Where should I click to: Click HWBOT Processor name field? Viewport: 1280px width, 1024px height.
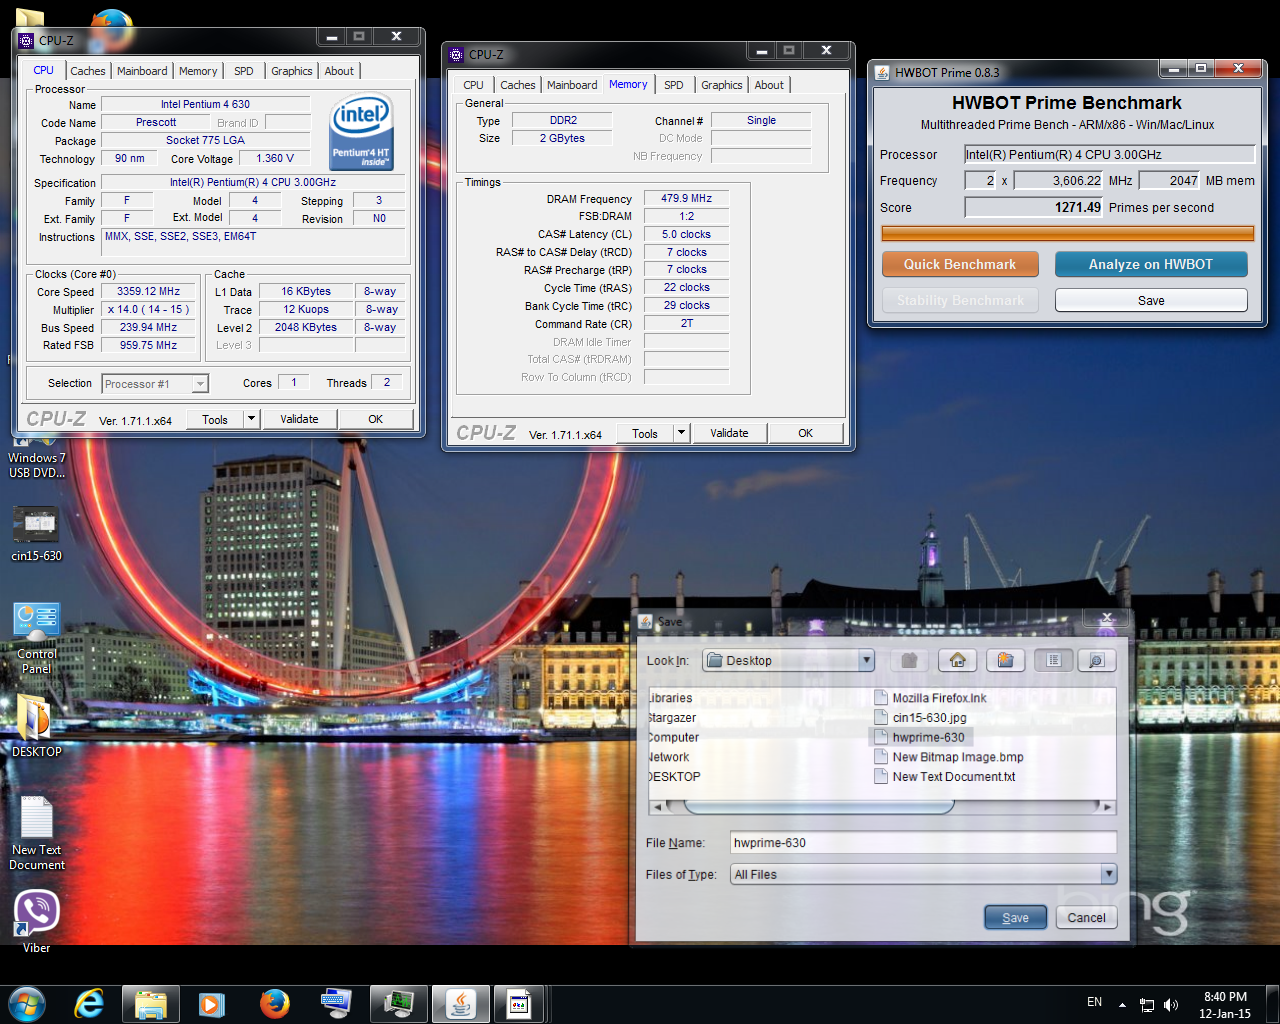(x=1109, y=154)
